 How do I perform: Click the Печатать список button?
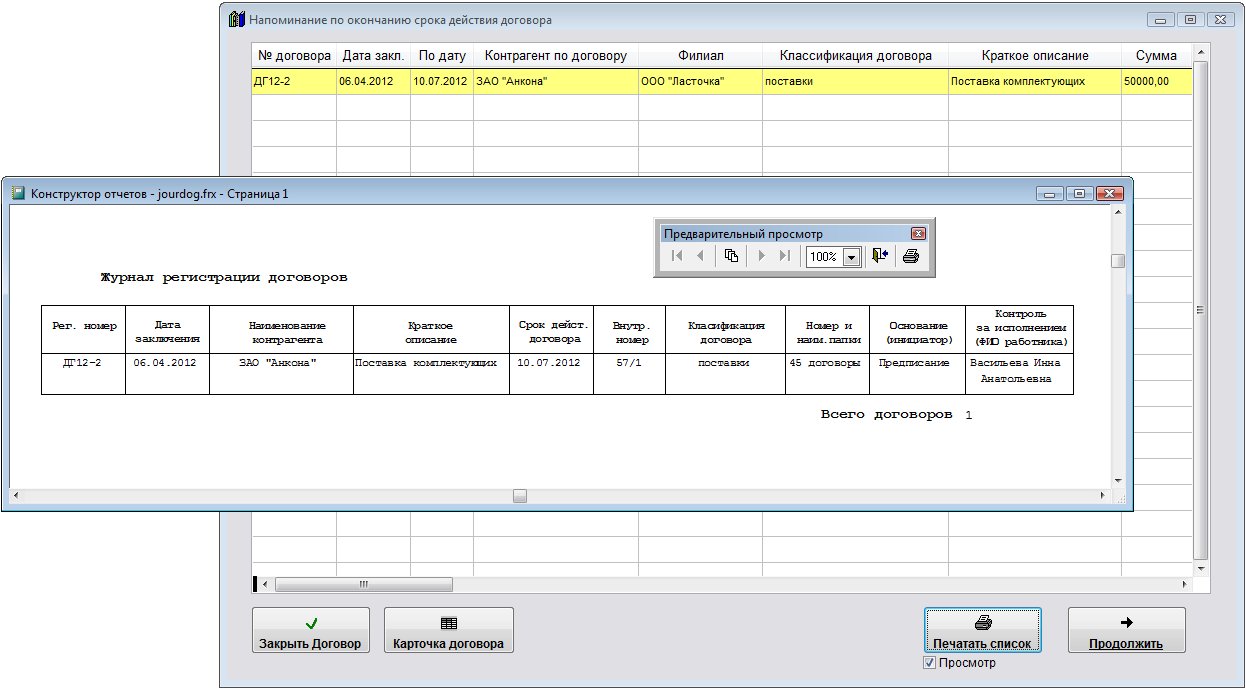click(x=982, y=631)
